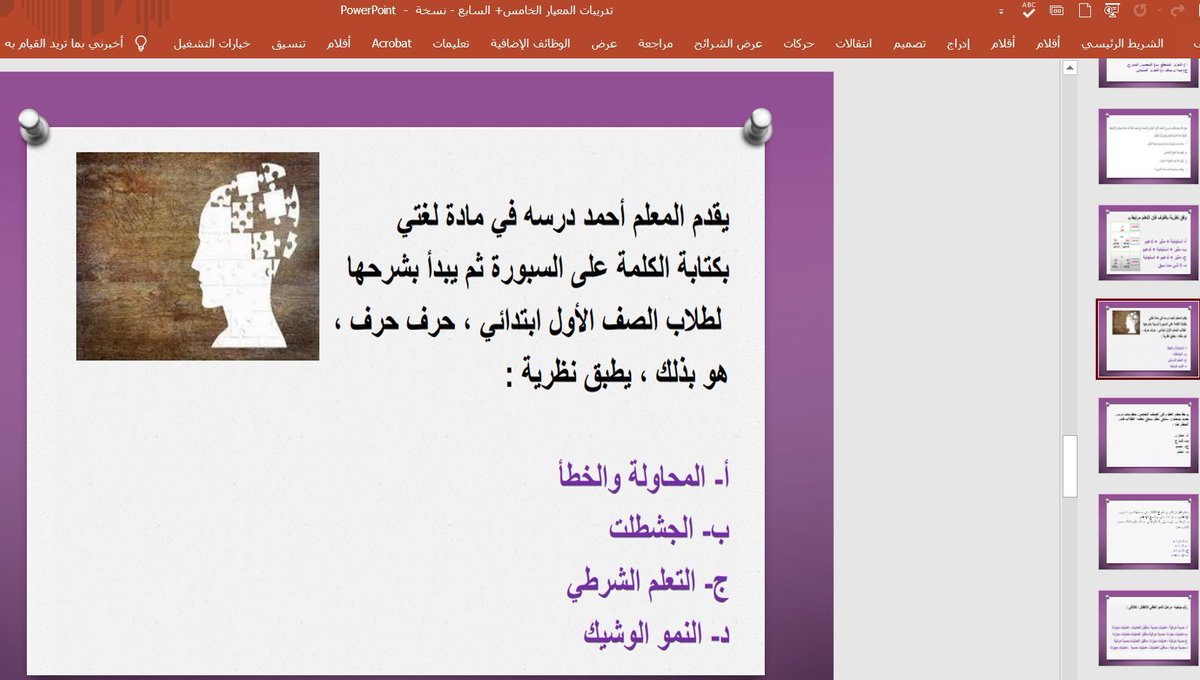Open the تصميم (Design) ribbon tab
1200x680 pixels.
pos(909,44)
